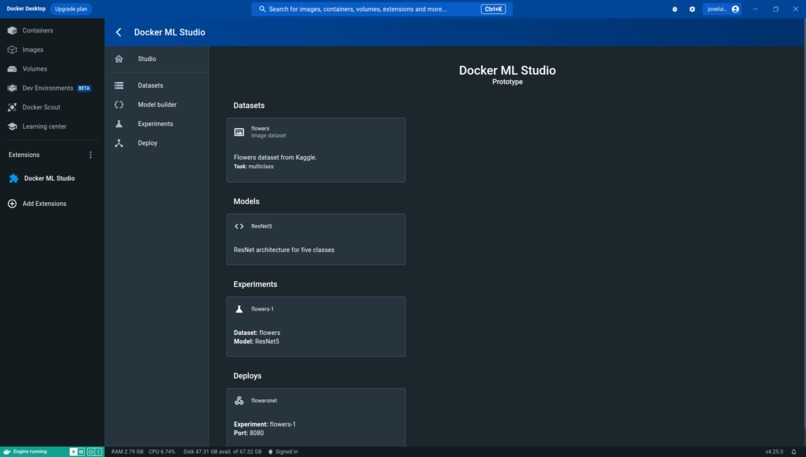Click the Signed in status indicator
Screen dimensions: 806x457
[283, 452]
